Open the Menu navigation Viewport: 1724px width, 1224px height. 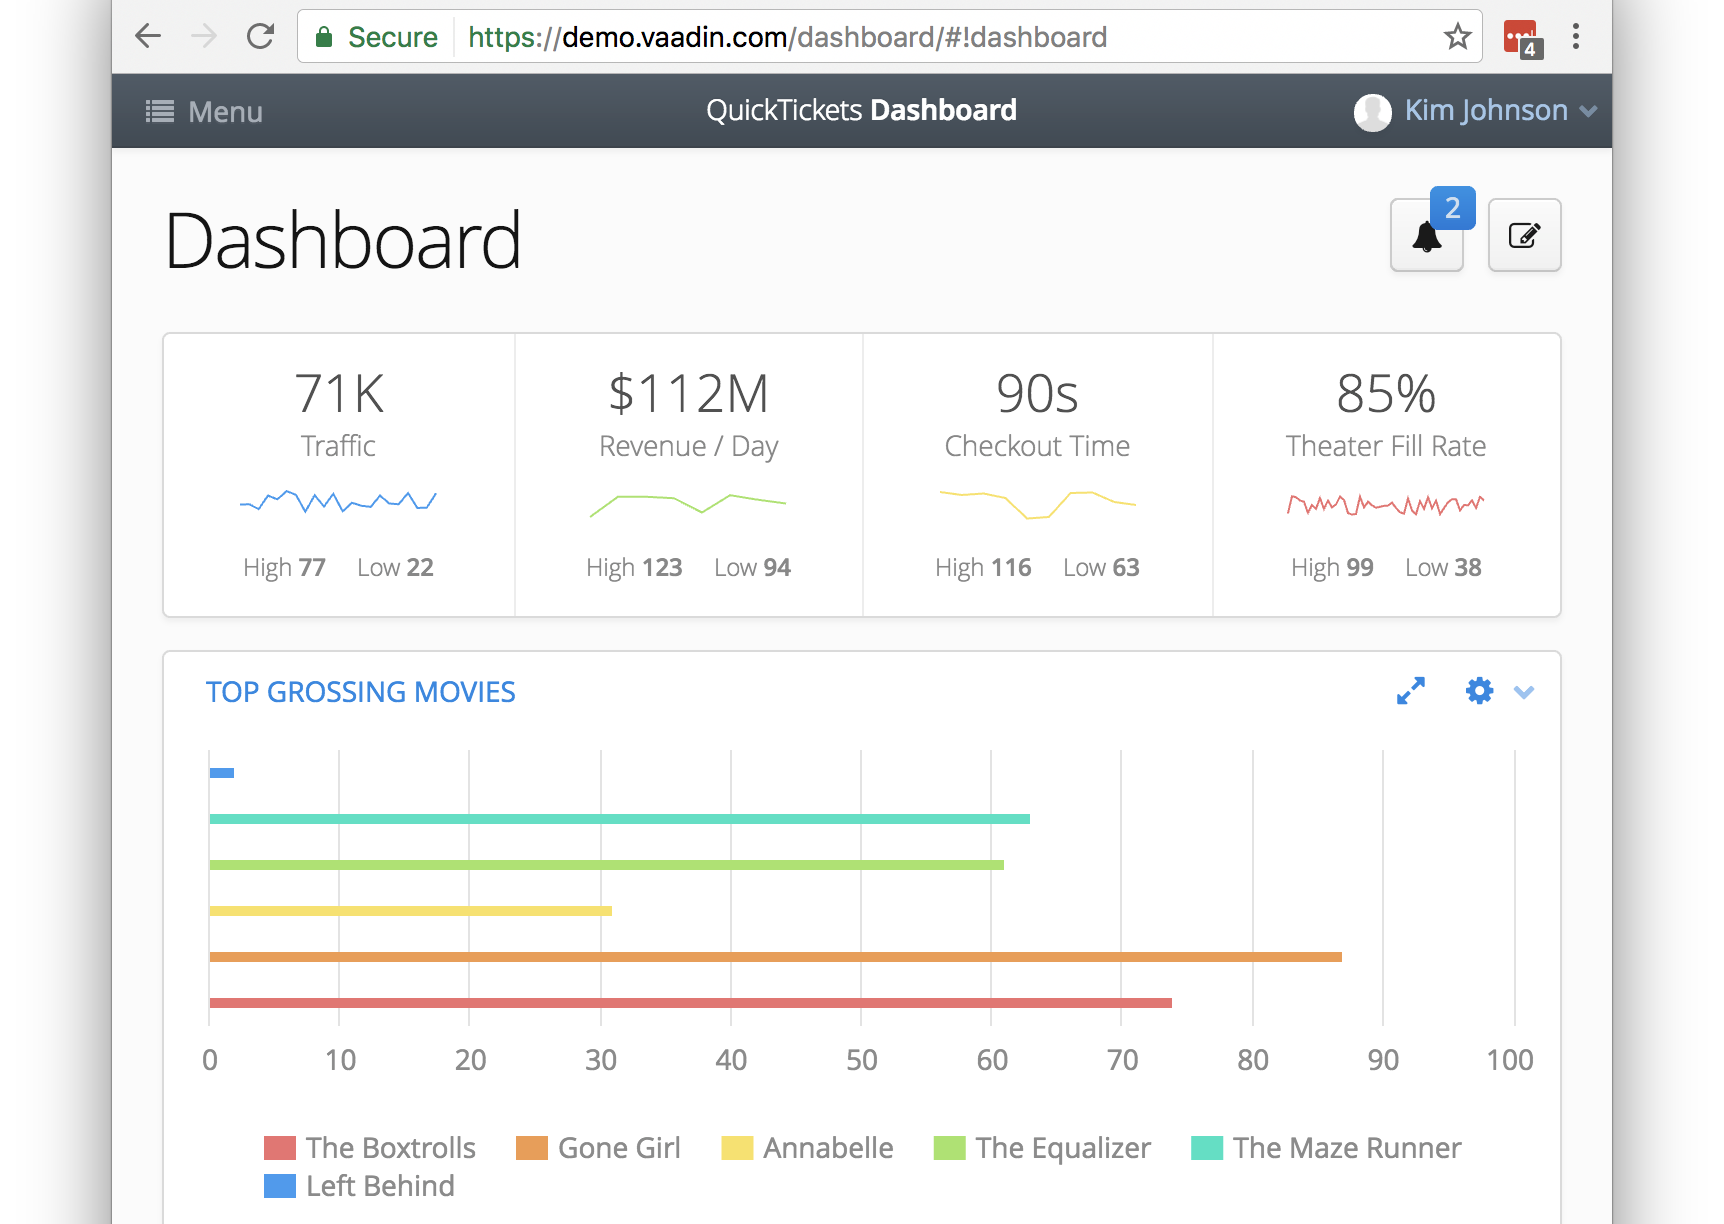point(205,111)
